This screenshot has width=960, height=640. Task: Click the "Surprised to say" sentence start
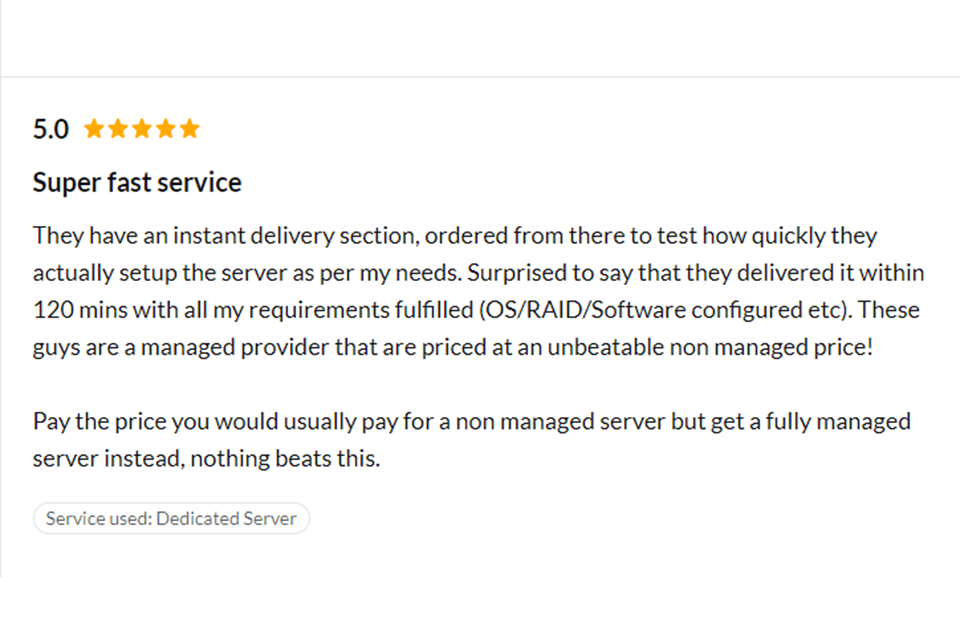[553, 273]
